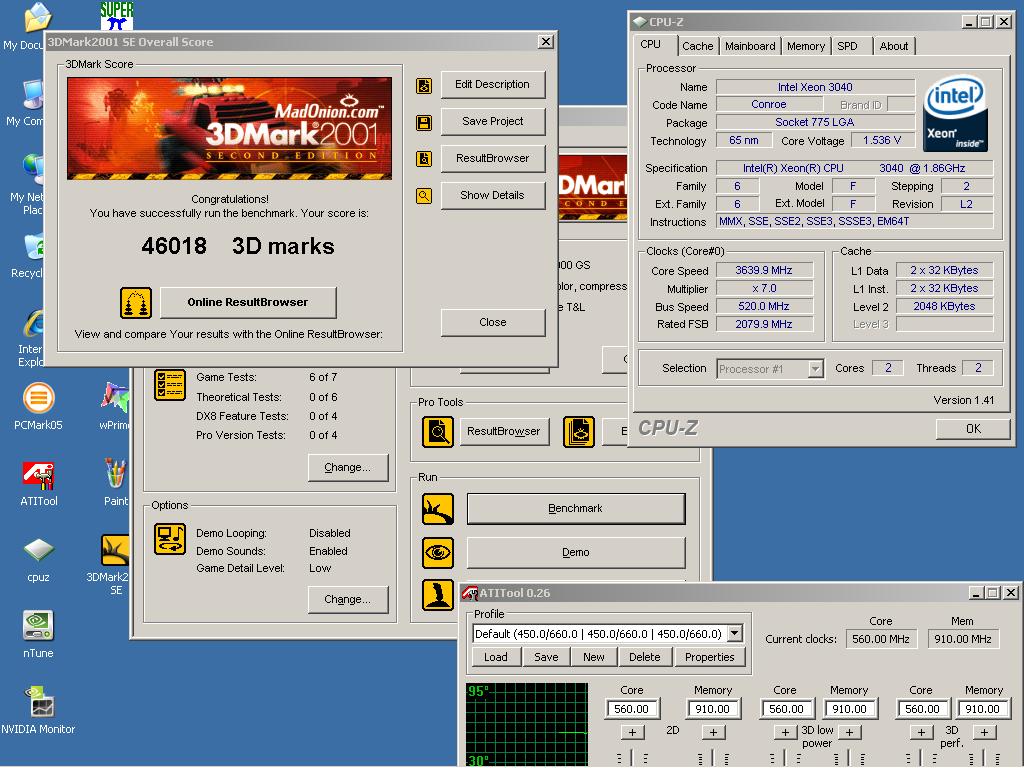Expand the ATITool Profile dropdown

click(x=735, y=634)
